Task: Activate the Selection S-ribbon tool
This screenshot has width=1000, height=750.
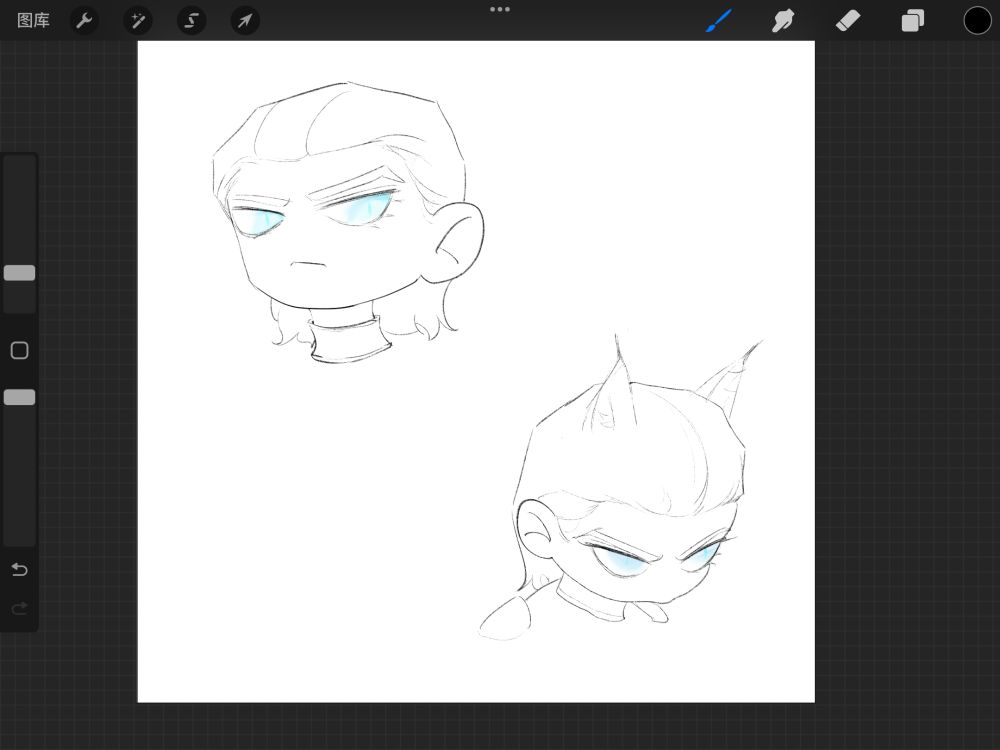Action: point(191,20)
